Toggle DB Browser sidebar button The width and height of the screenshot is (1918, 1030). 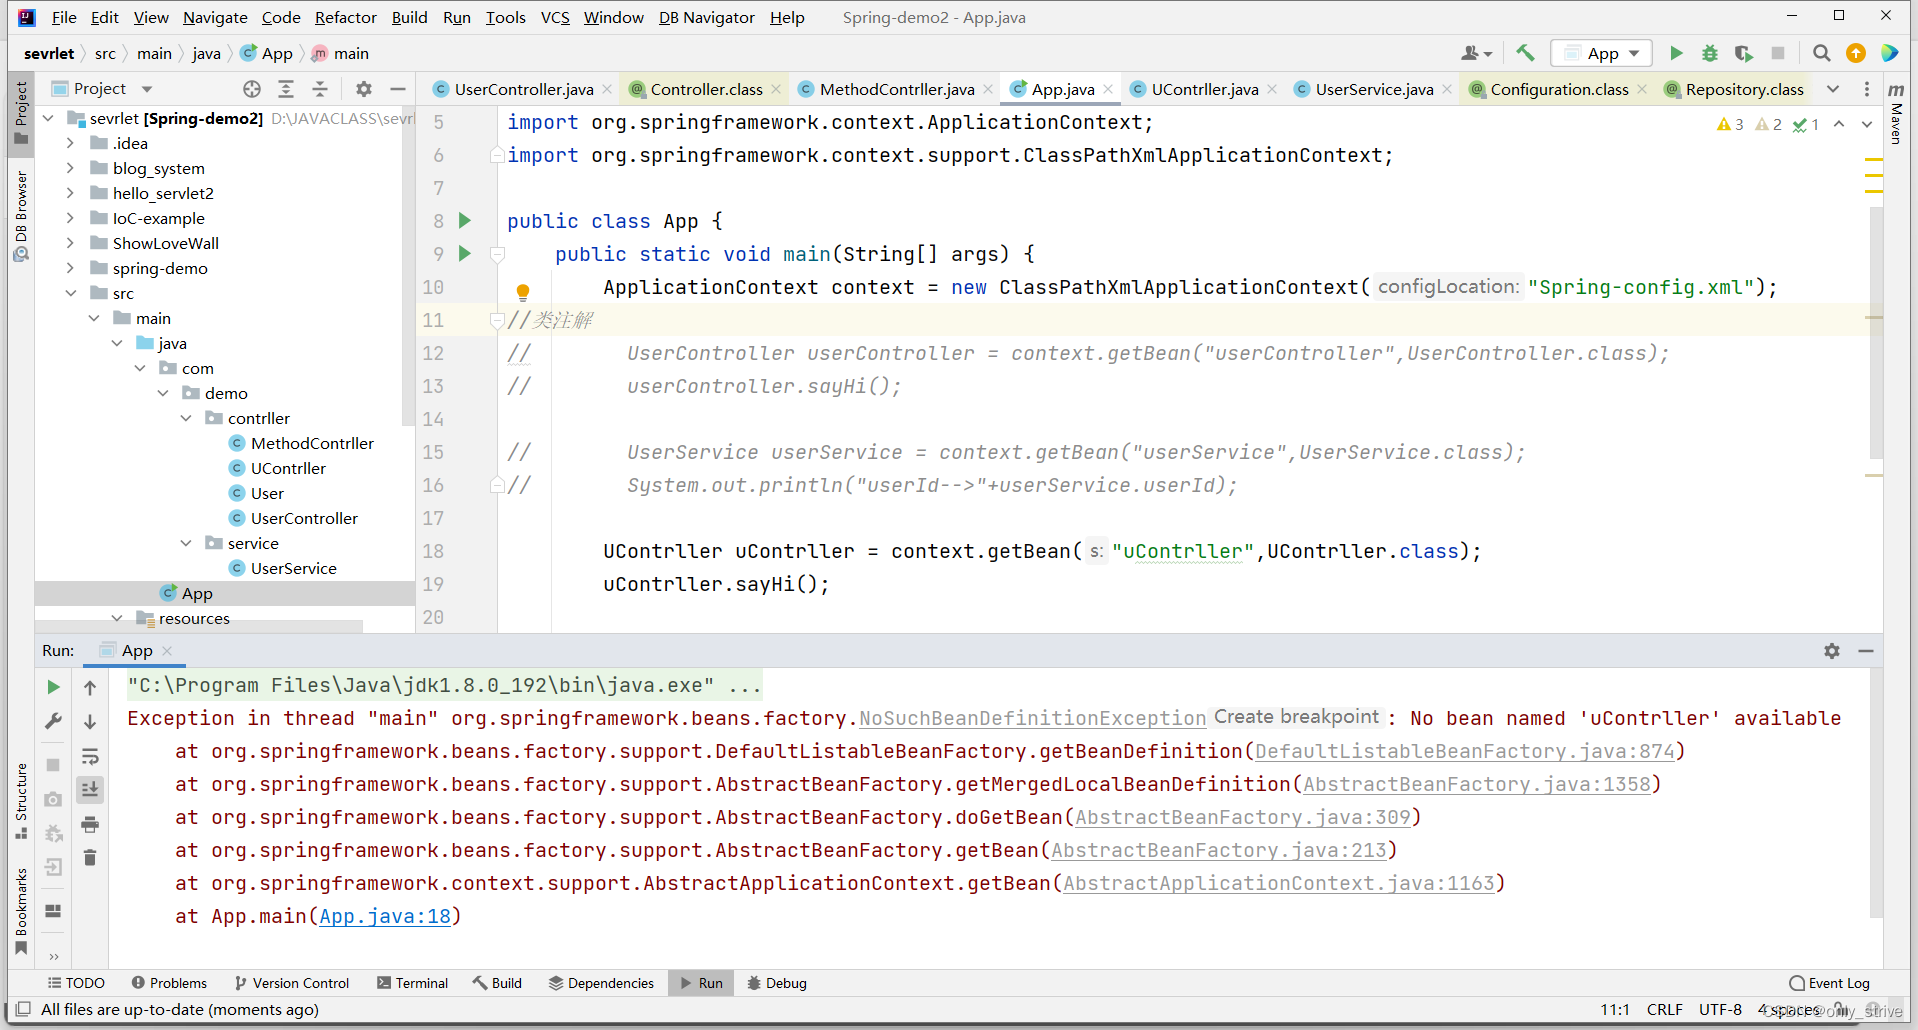pos(21,216)
